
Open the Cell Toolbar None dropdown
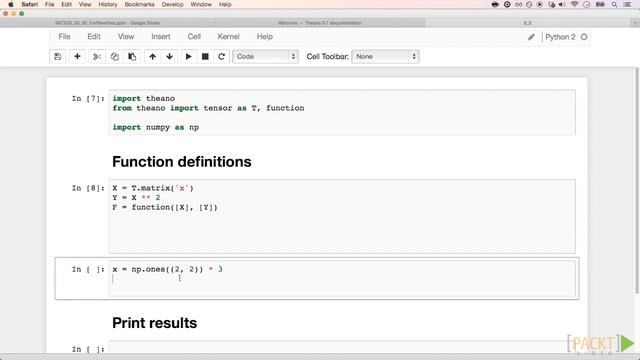tap(385, 56)
